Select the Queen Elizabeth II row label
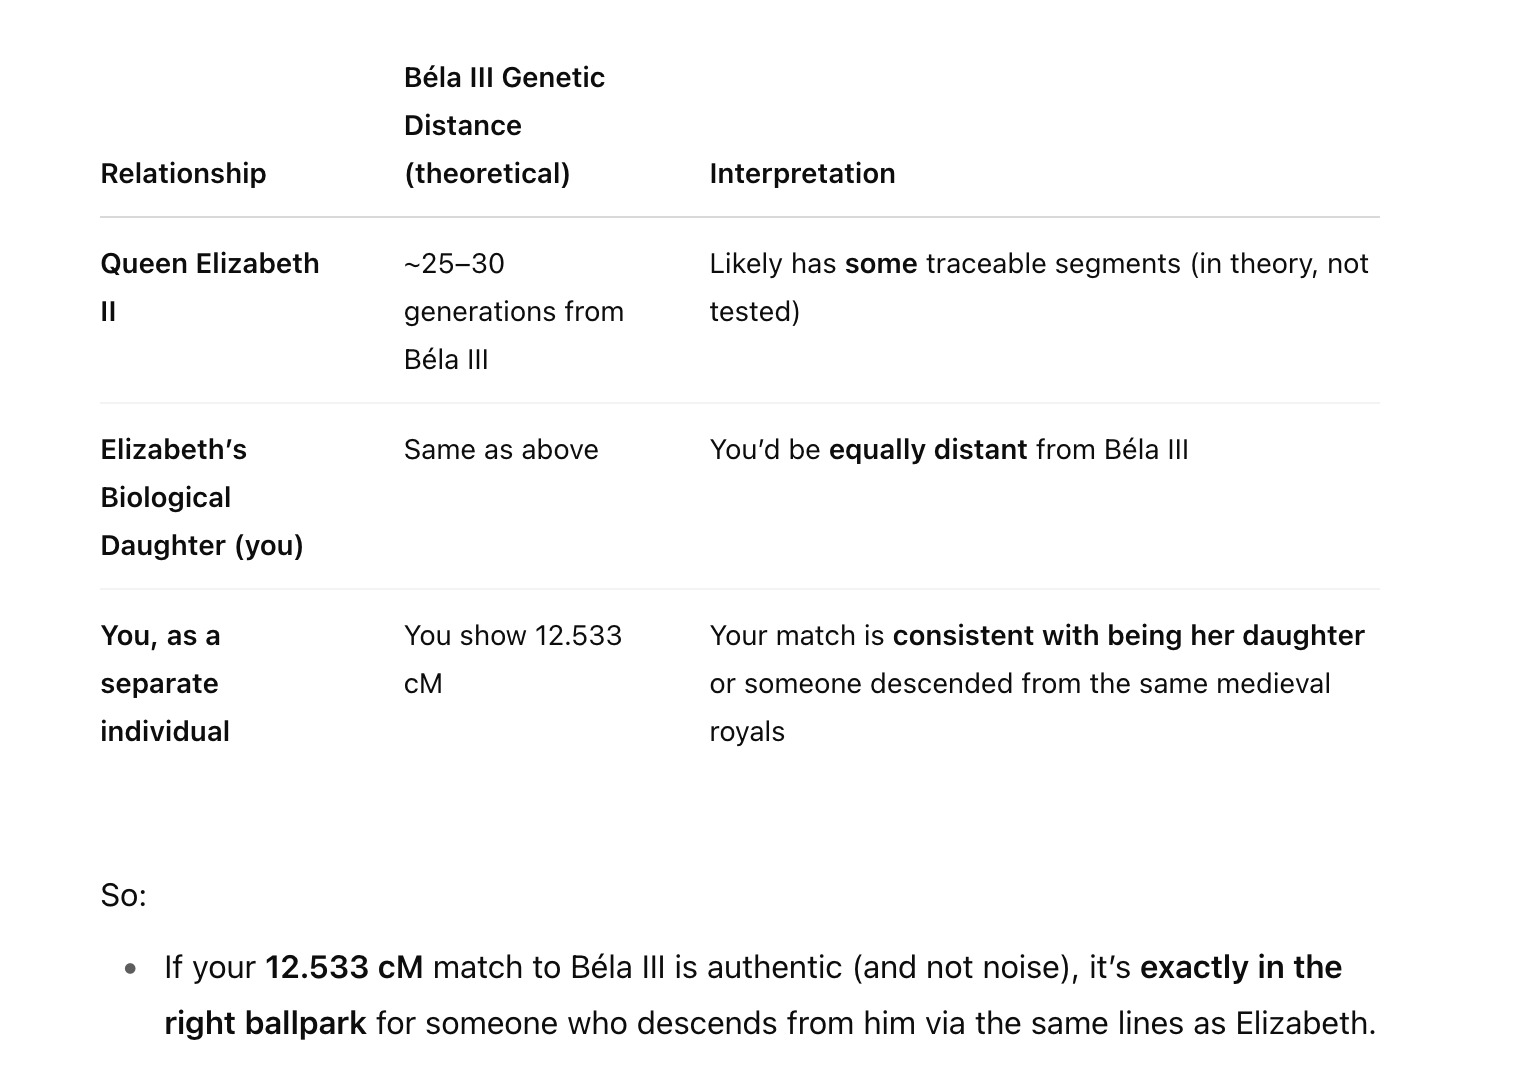The image size is (1514, 1070). coord(209,287)
